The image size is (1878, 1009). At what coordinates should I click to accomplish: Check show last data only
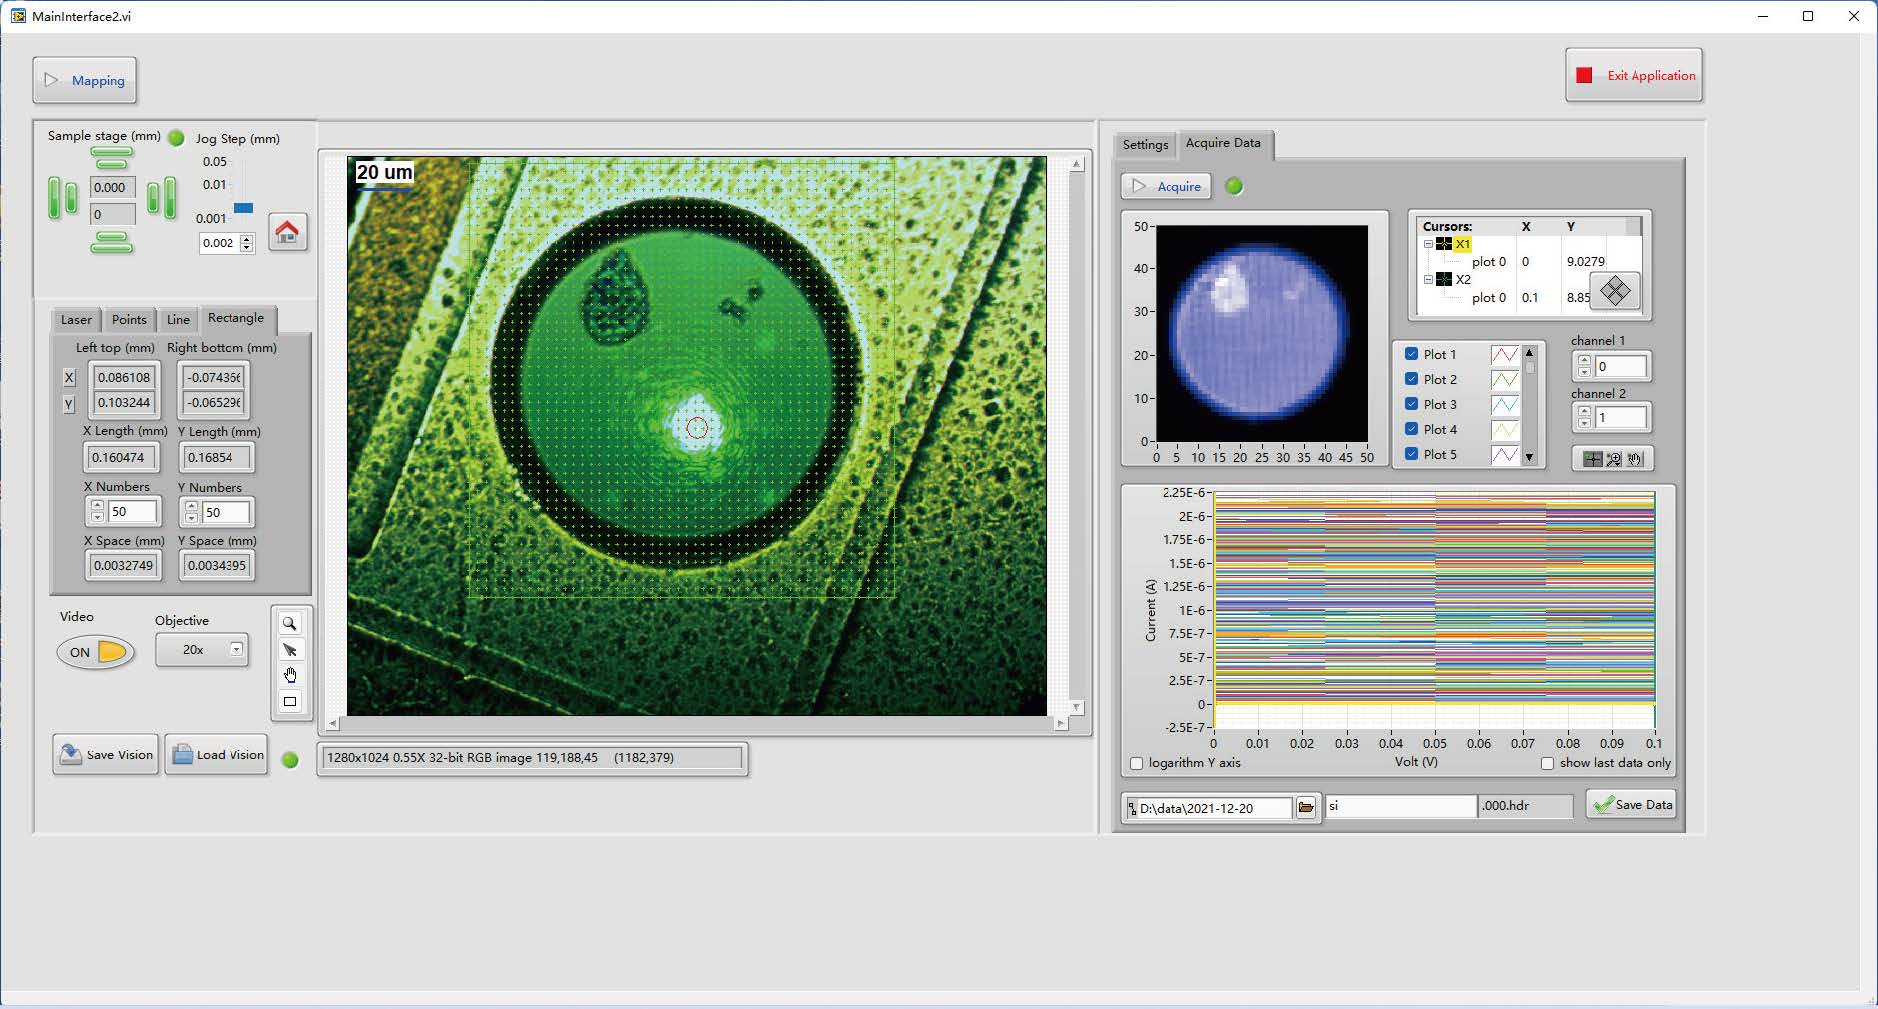coord(1547,764)
